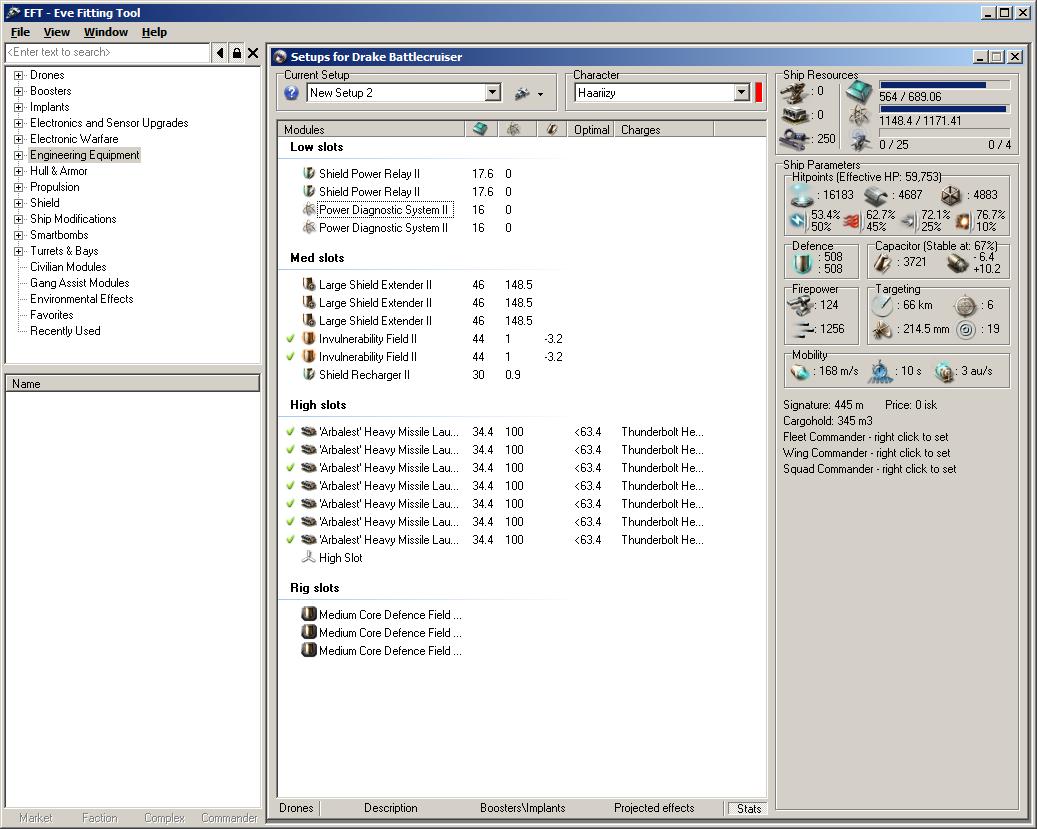Click the calibration icon showing 250

coord(796,139)
